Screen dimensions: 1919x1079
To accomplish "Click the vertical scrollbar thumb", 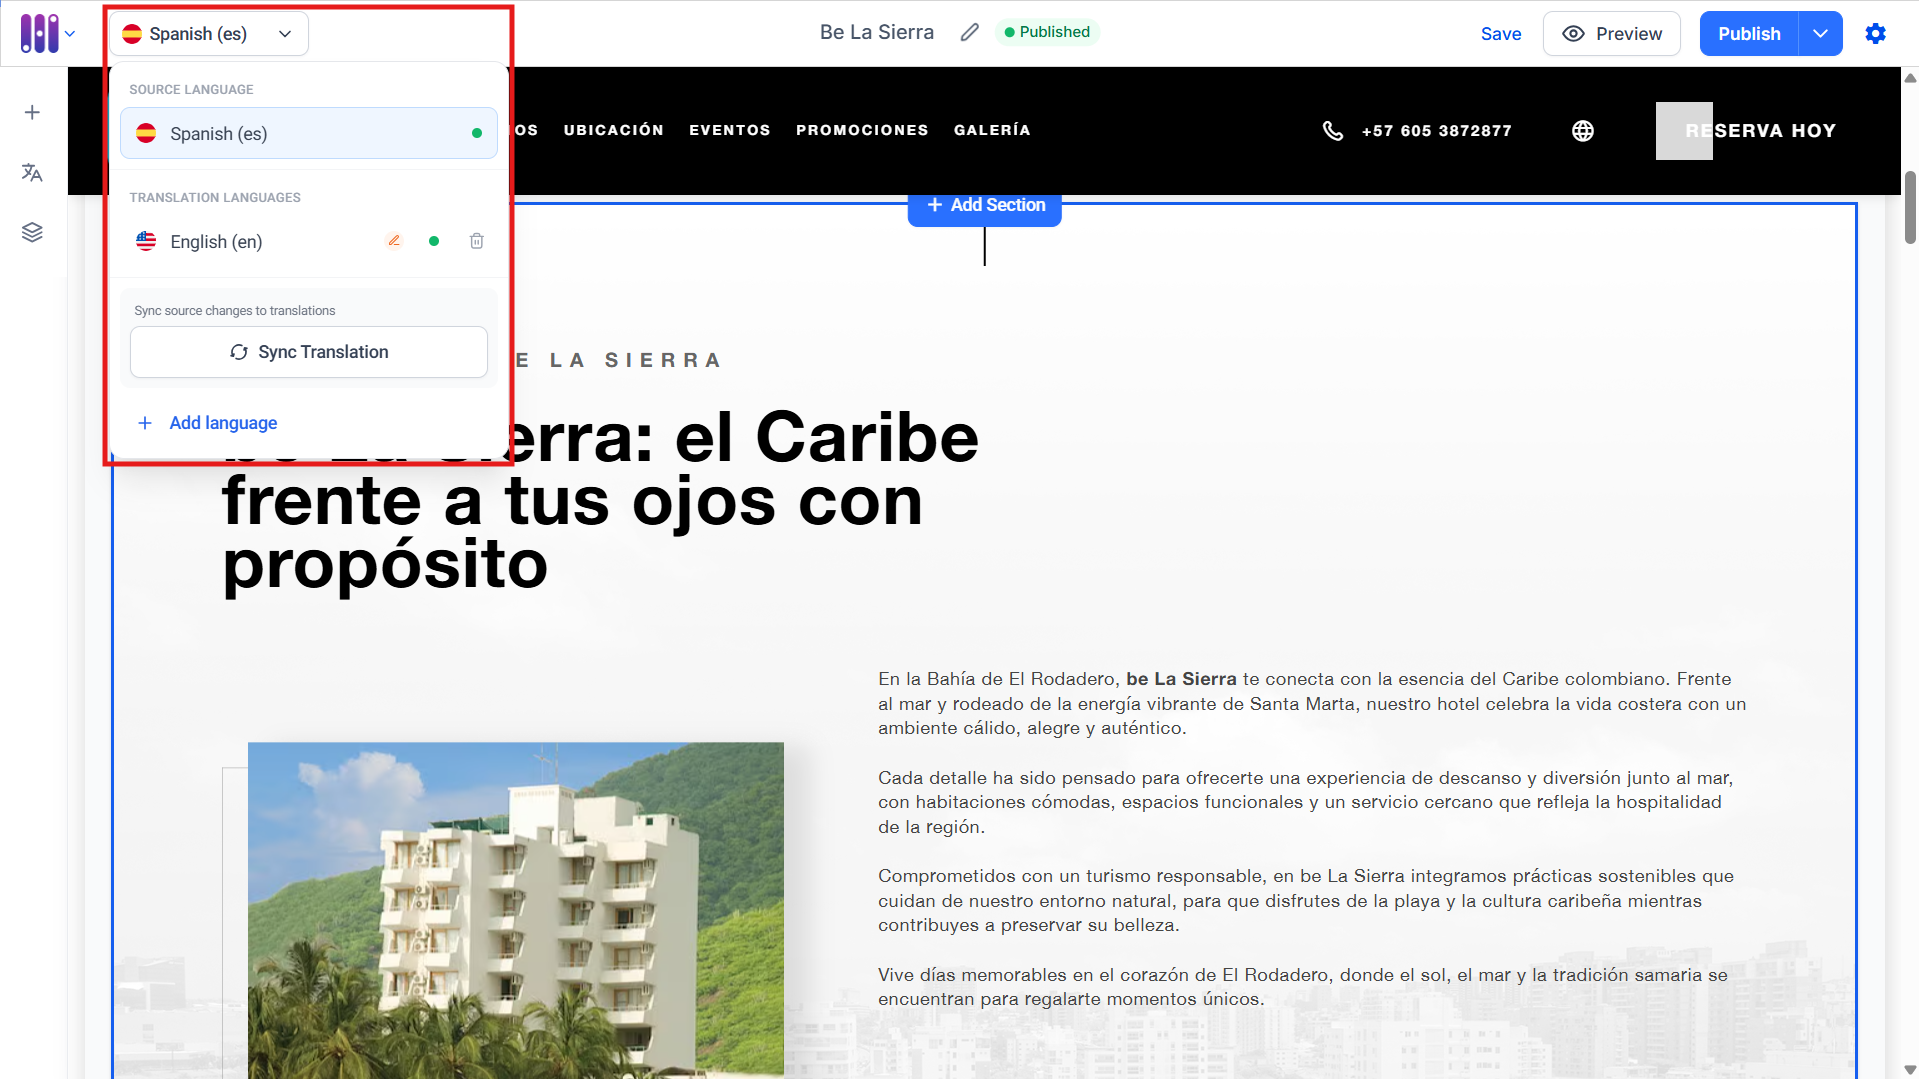I will [1909, 207].
